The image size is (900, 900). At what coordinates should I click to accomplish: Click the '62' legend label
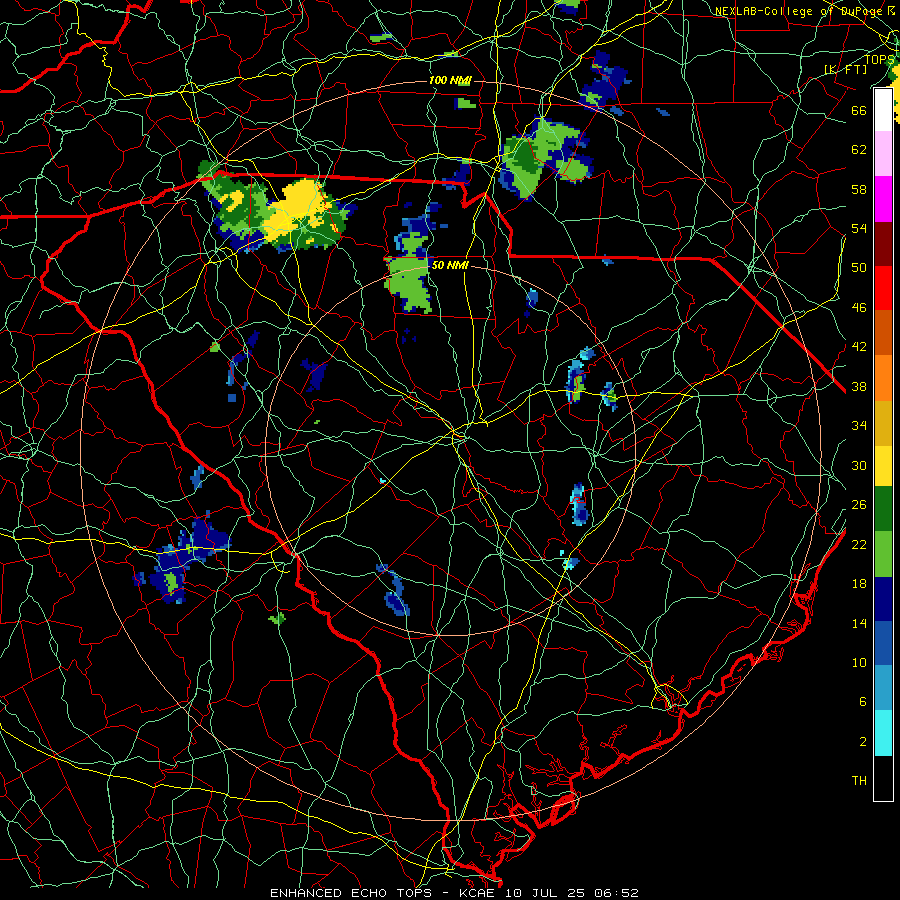pos(859,149)
